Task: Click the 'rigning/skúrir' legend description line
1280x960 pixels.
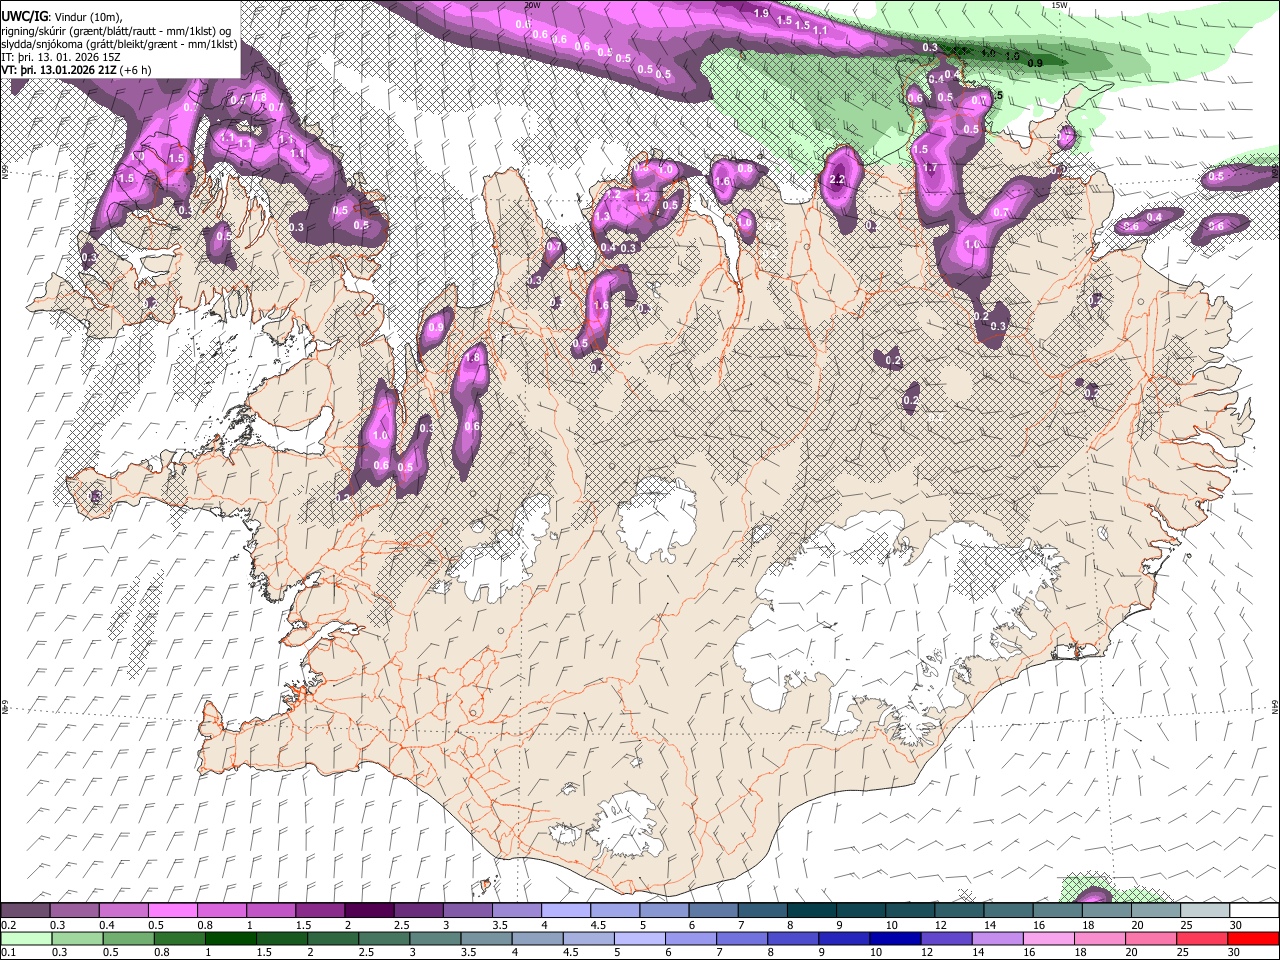Action: tap(117, 30)
